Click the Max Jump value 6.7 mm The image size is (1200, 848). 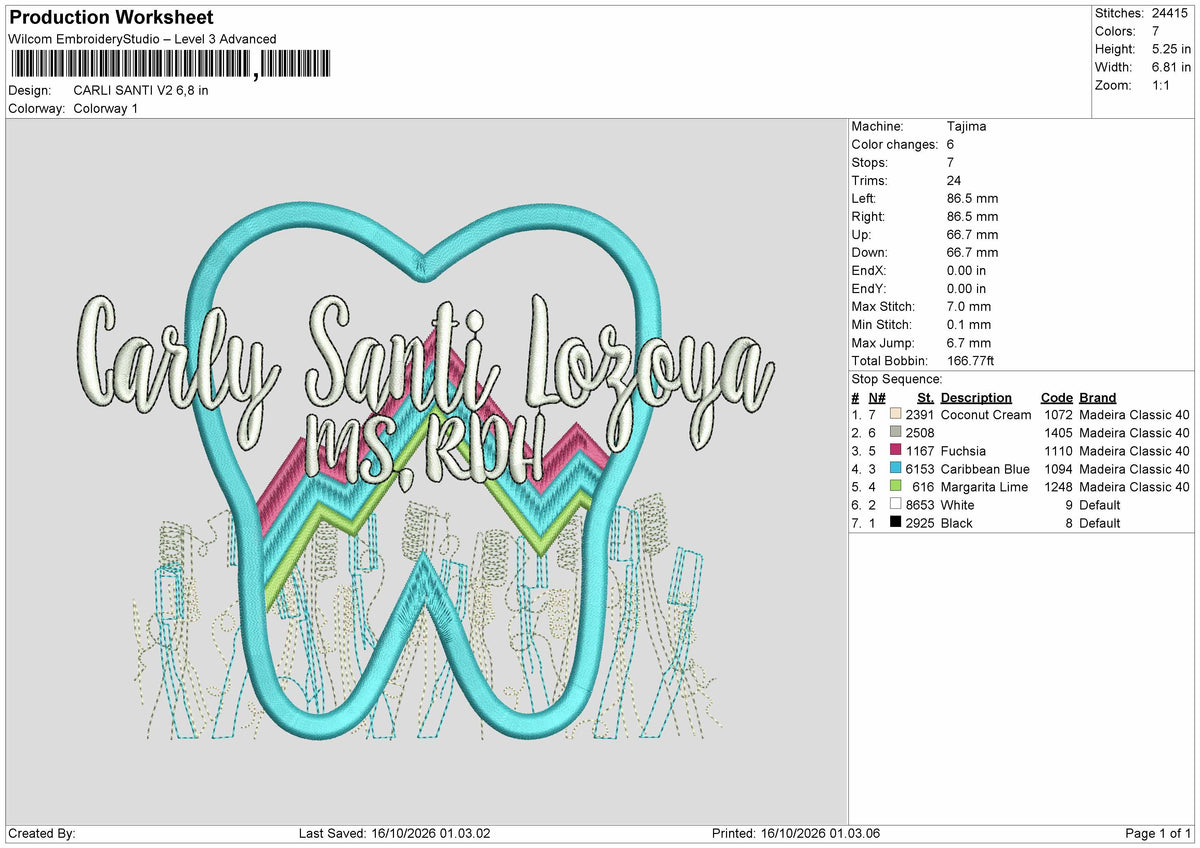(x=969, y=342)
